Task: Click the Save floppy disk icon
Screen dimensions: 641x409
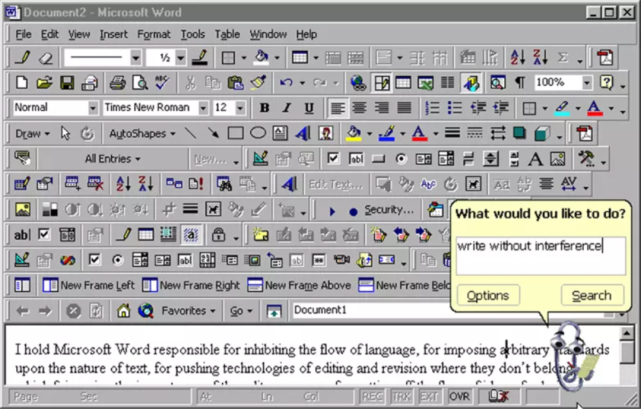Action: point(67,83)
